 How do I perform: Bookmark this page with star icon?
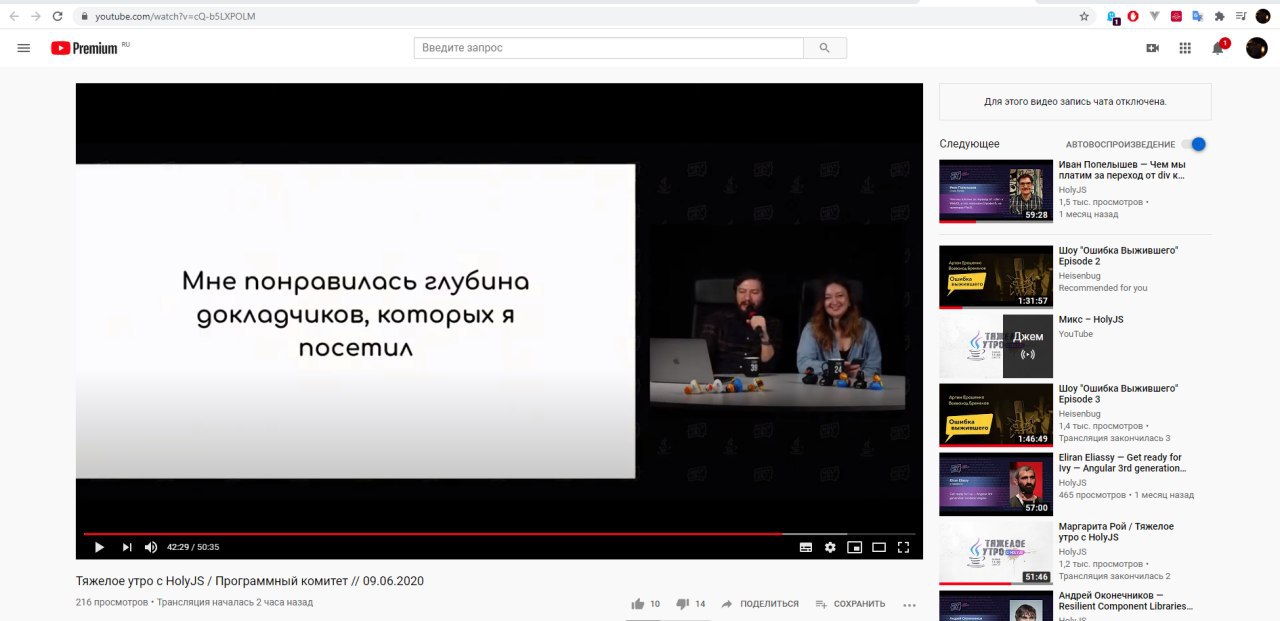(1084, 16)
